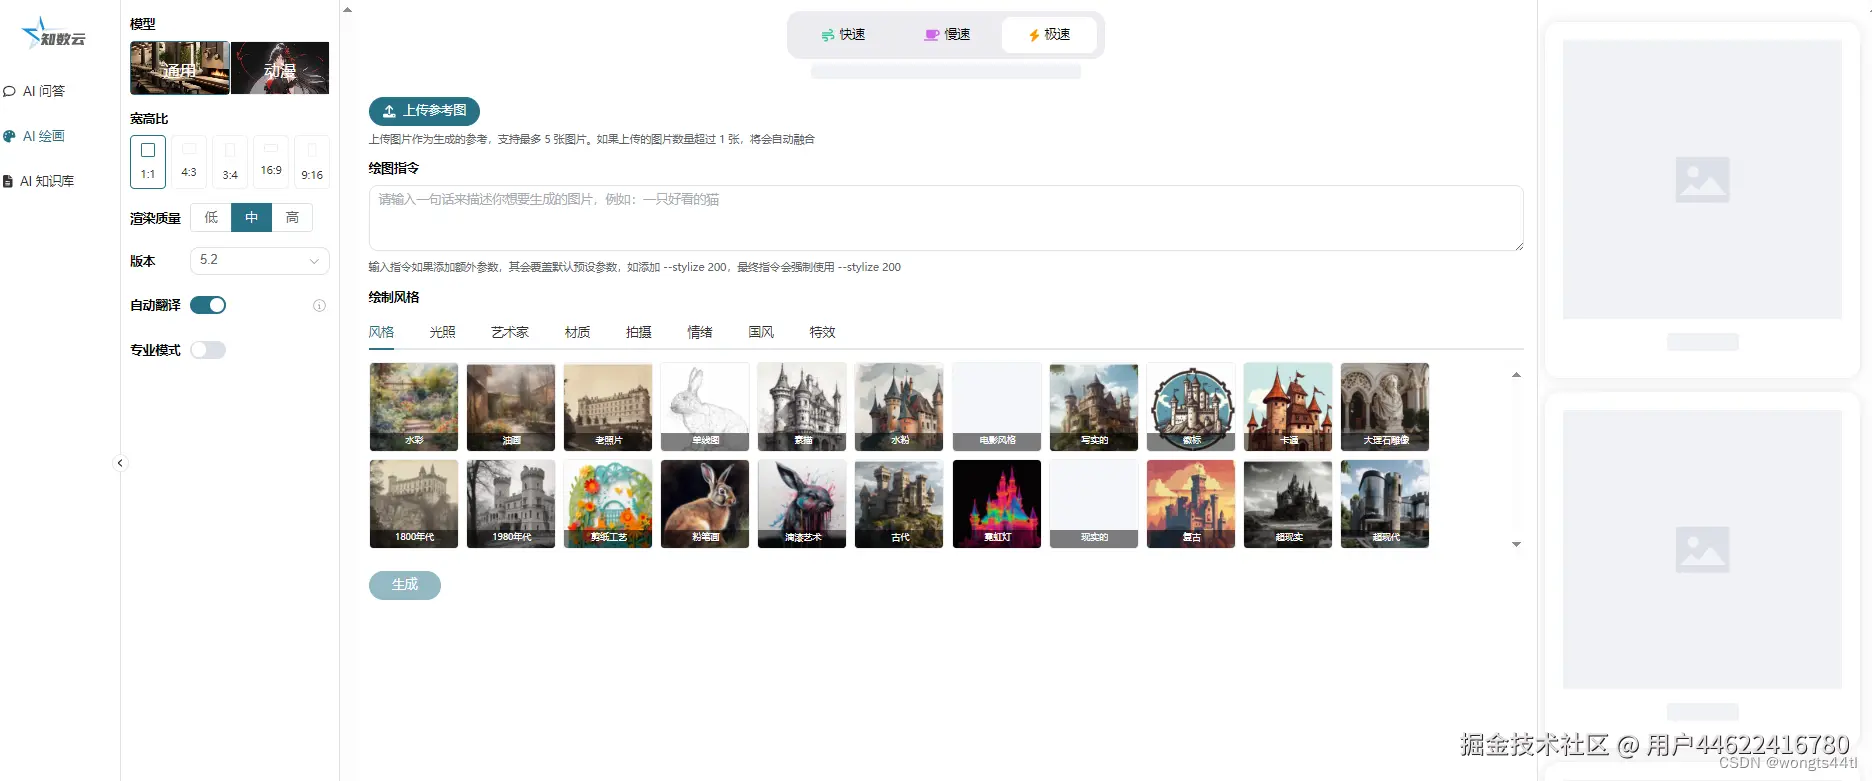Open the second result image placeholder
The height and width of the screenshot is (781, 1872).
click(1702, 549)
